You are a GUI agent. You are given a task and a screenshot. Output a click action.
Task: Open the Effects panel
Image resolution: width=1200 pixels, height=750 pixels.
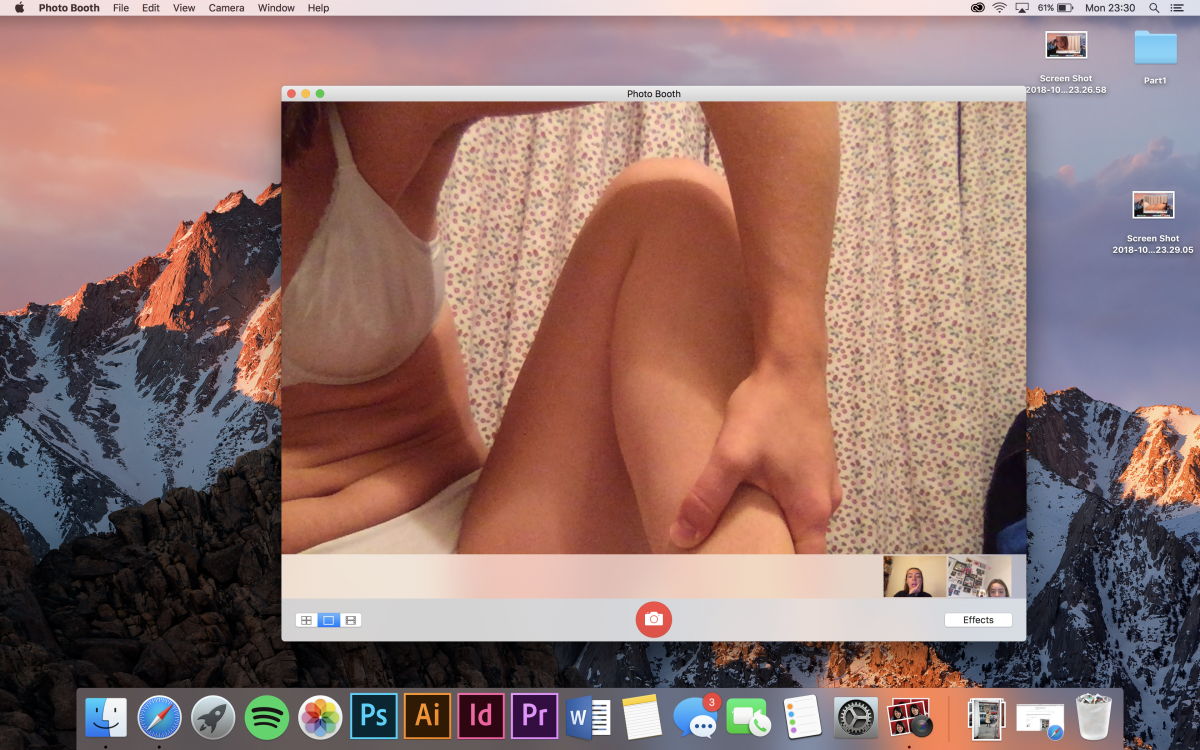point(977,620)
